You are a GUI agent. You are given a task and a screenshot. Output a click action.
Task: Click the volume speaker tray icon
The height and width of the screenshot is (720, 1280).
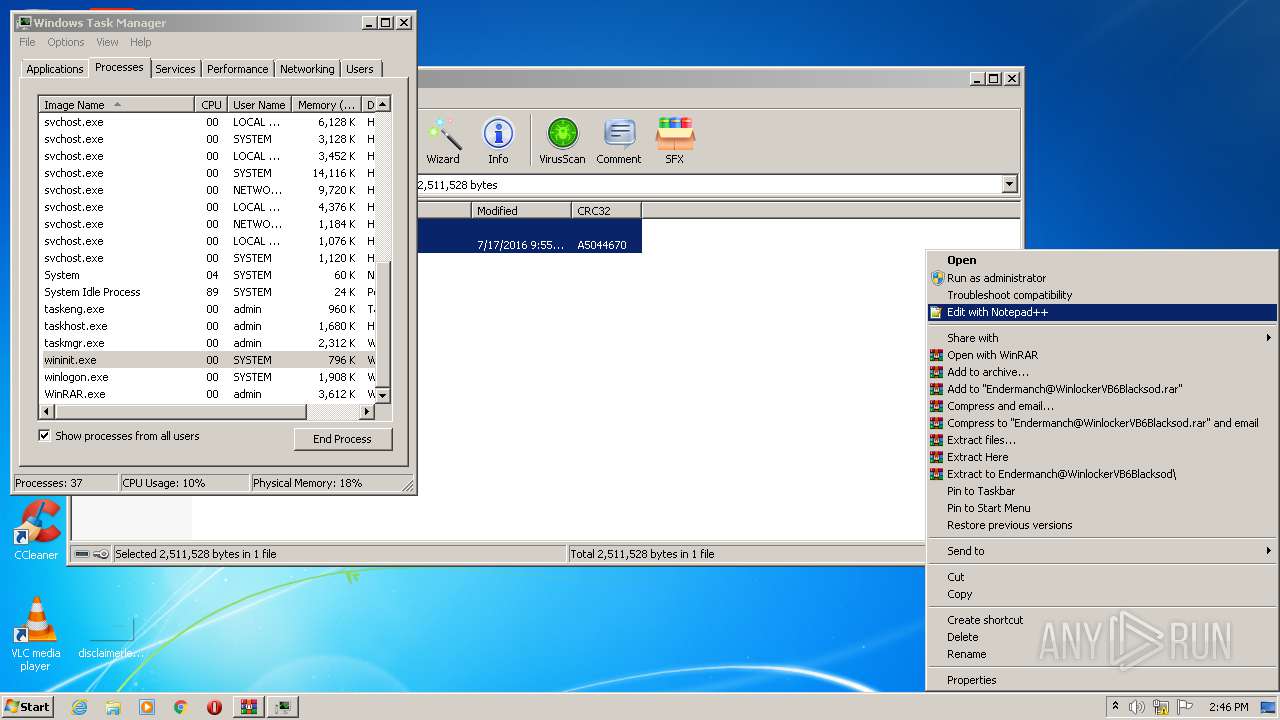(x=1137, y=707)
